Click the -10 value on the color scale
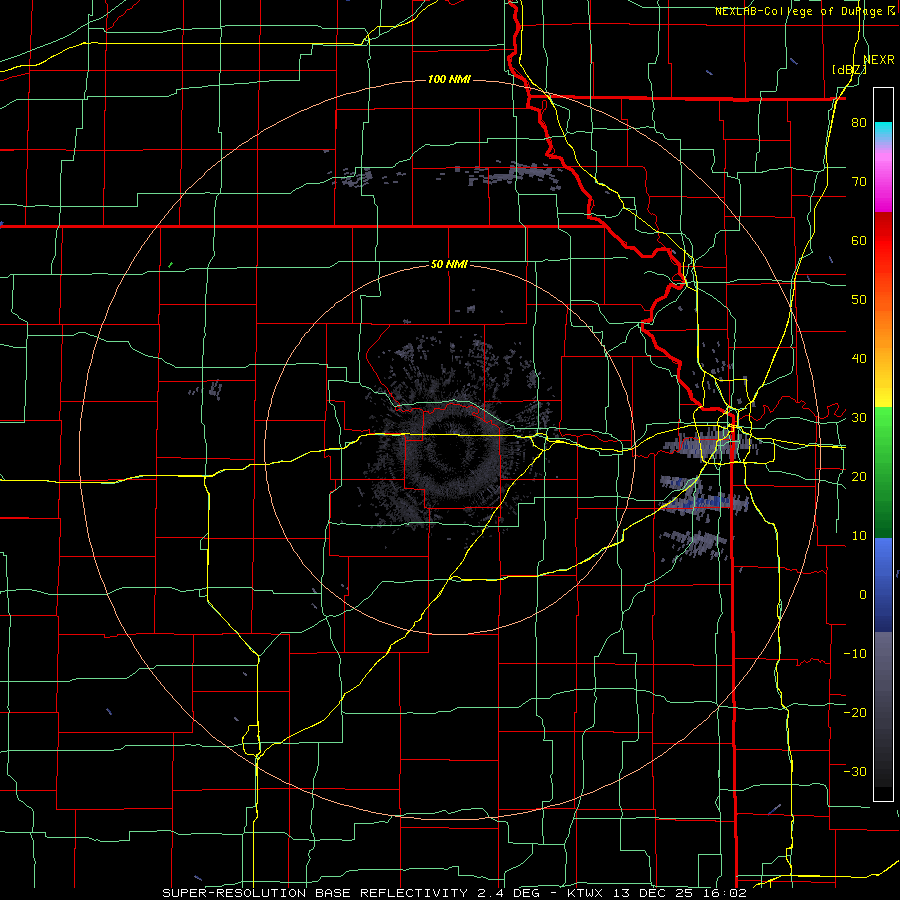900x900 pixels. pyautogui.click(x=855, y=654)
